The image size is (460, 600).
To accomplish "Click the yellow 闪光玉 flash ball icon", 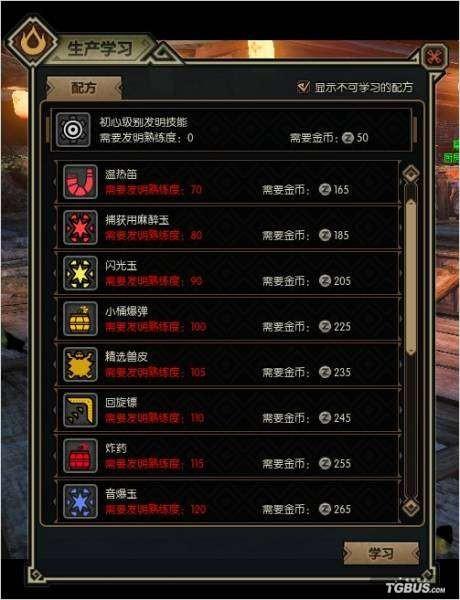I will 80,273.
